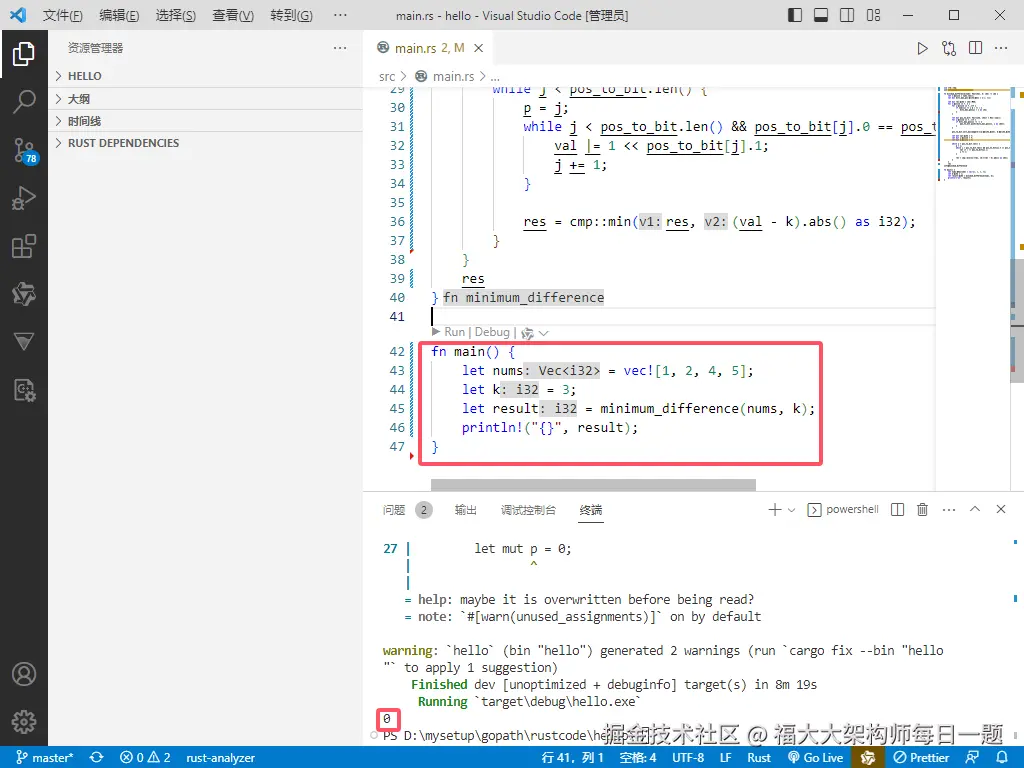Open the 转到(G) menu
This screenshot has height=768, width=1024.
click(x=291, y=15)
